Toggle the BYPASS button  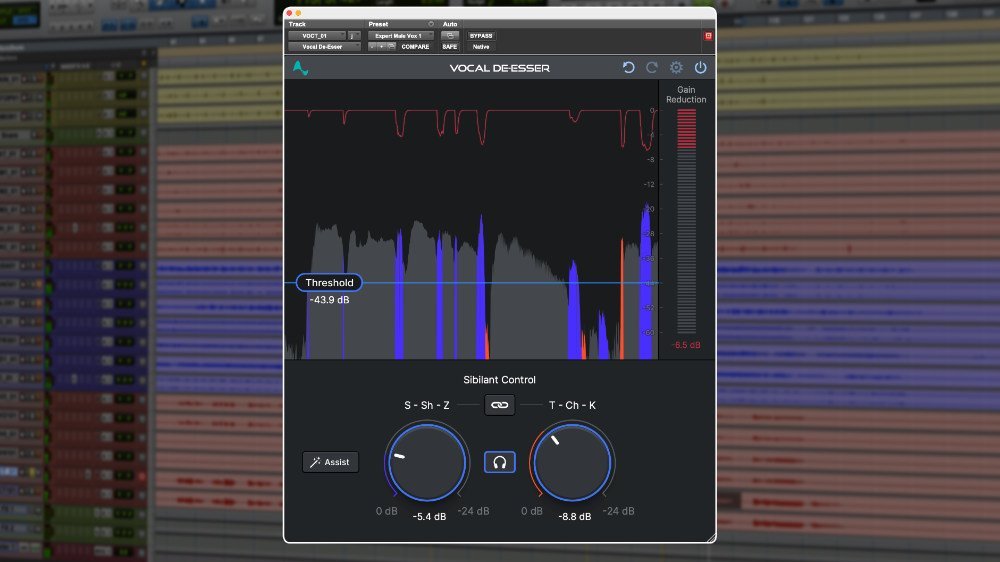click(x=481, y=36)
